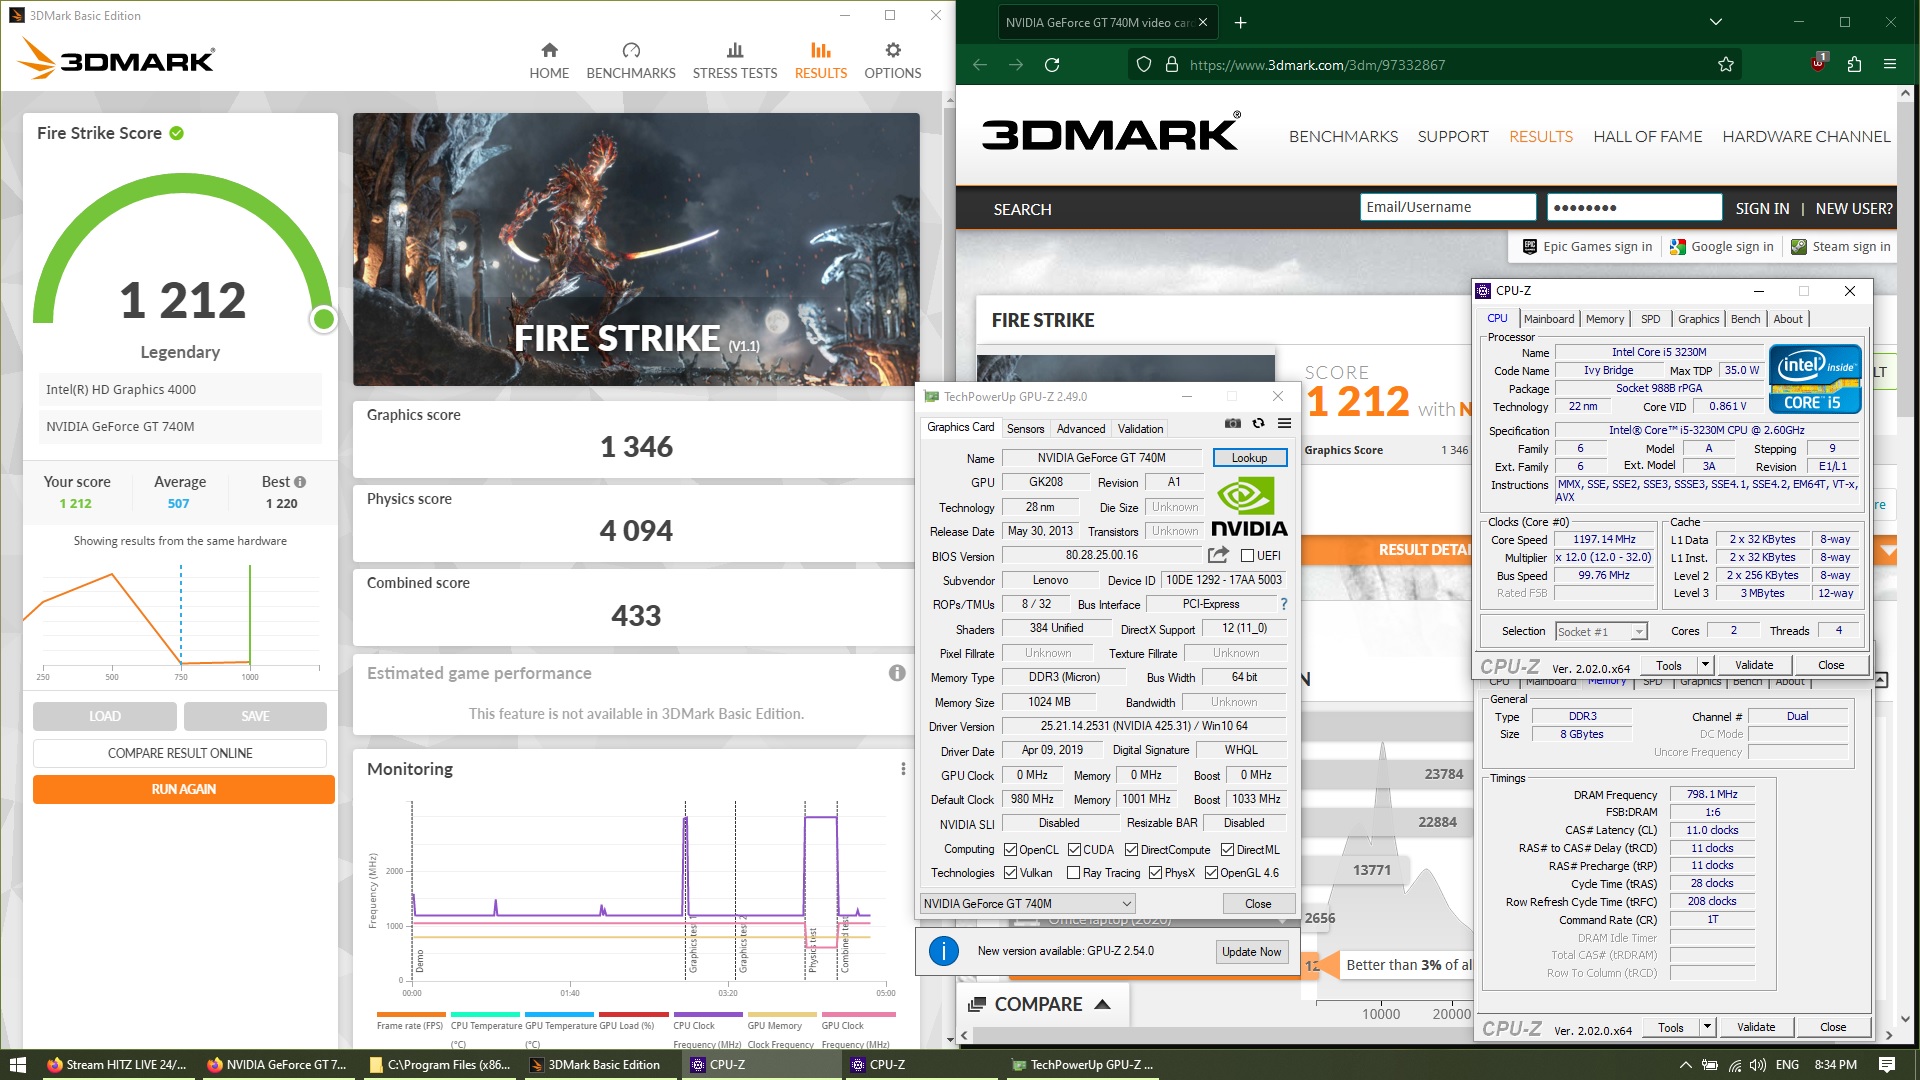Open Socket #1 selection dropdown in CPU-Z

(x=1601, y=631)
